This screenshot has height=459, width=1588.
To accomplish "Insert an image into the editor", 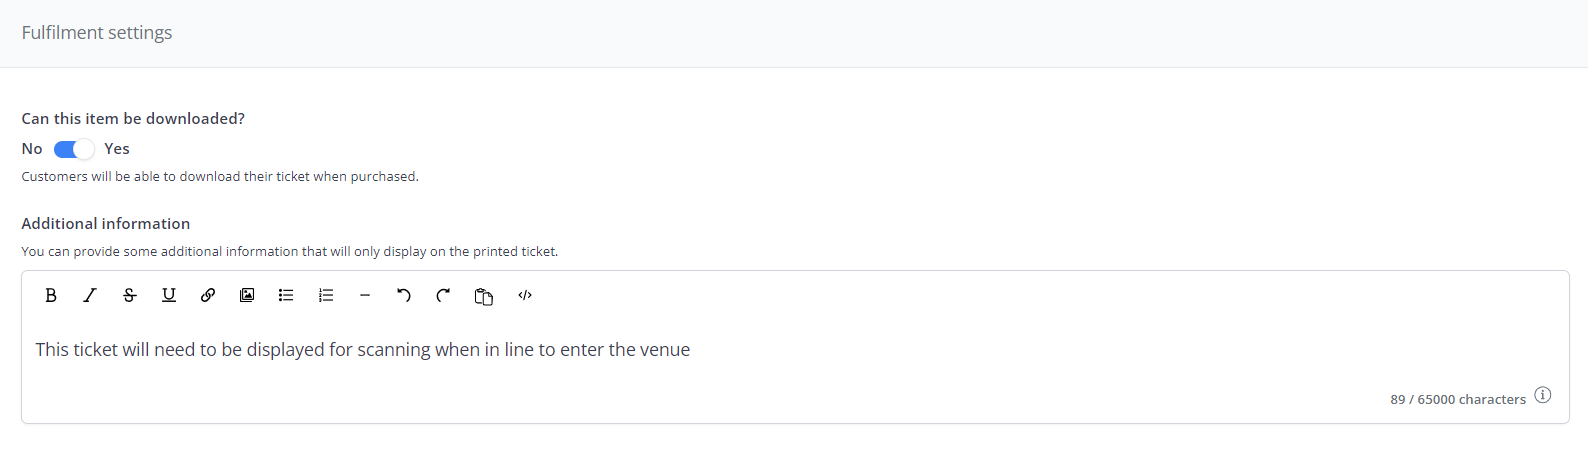I will tap(247, 295).
